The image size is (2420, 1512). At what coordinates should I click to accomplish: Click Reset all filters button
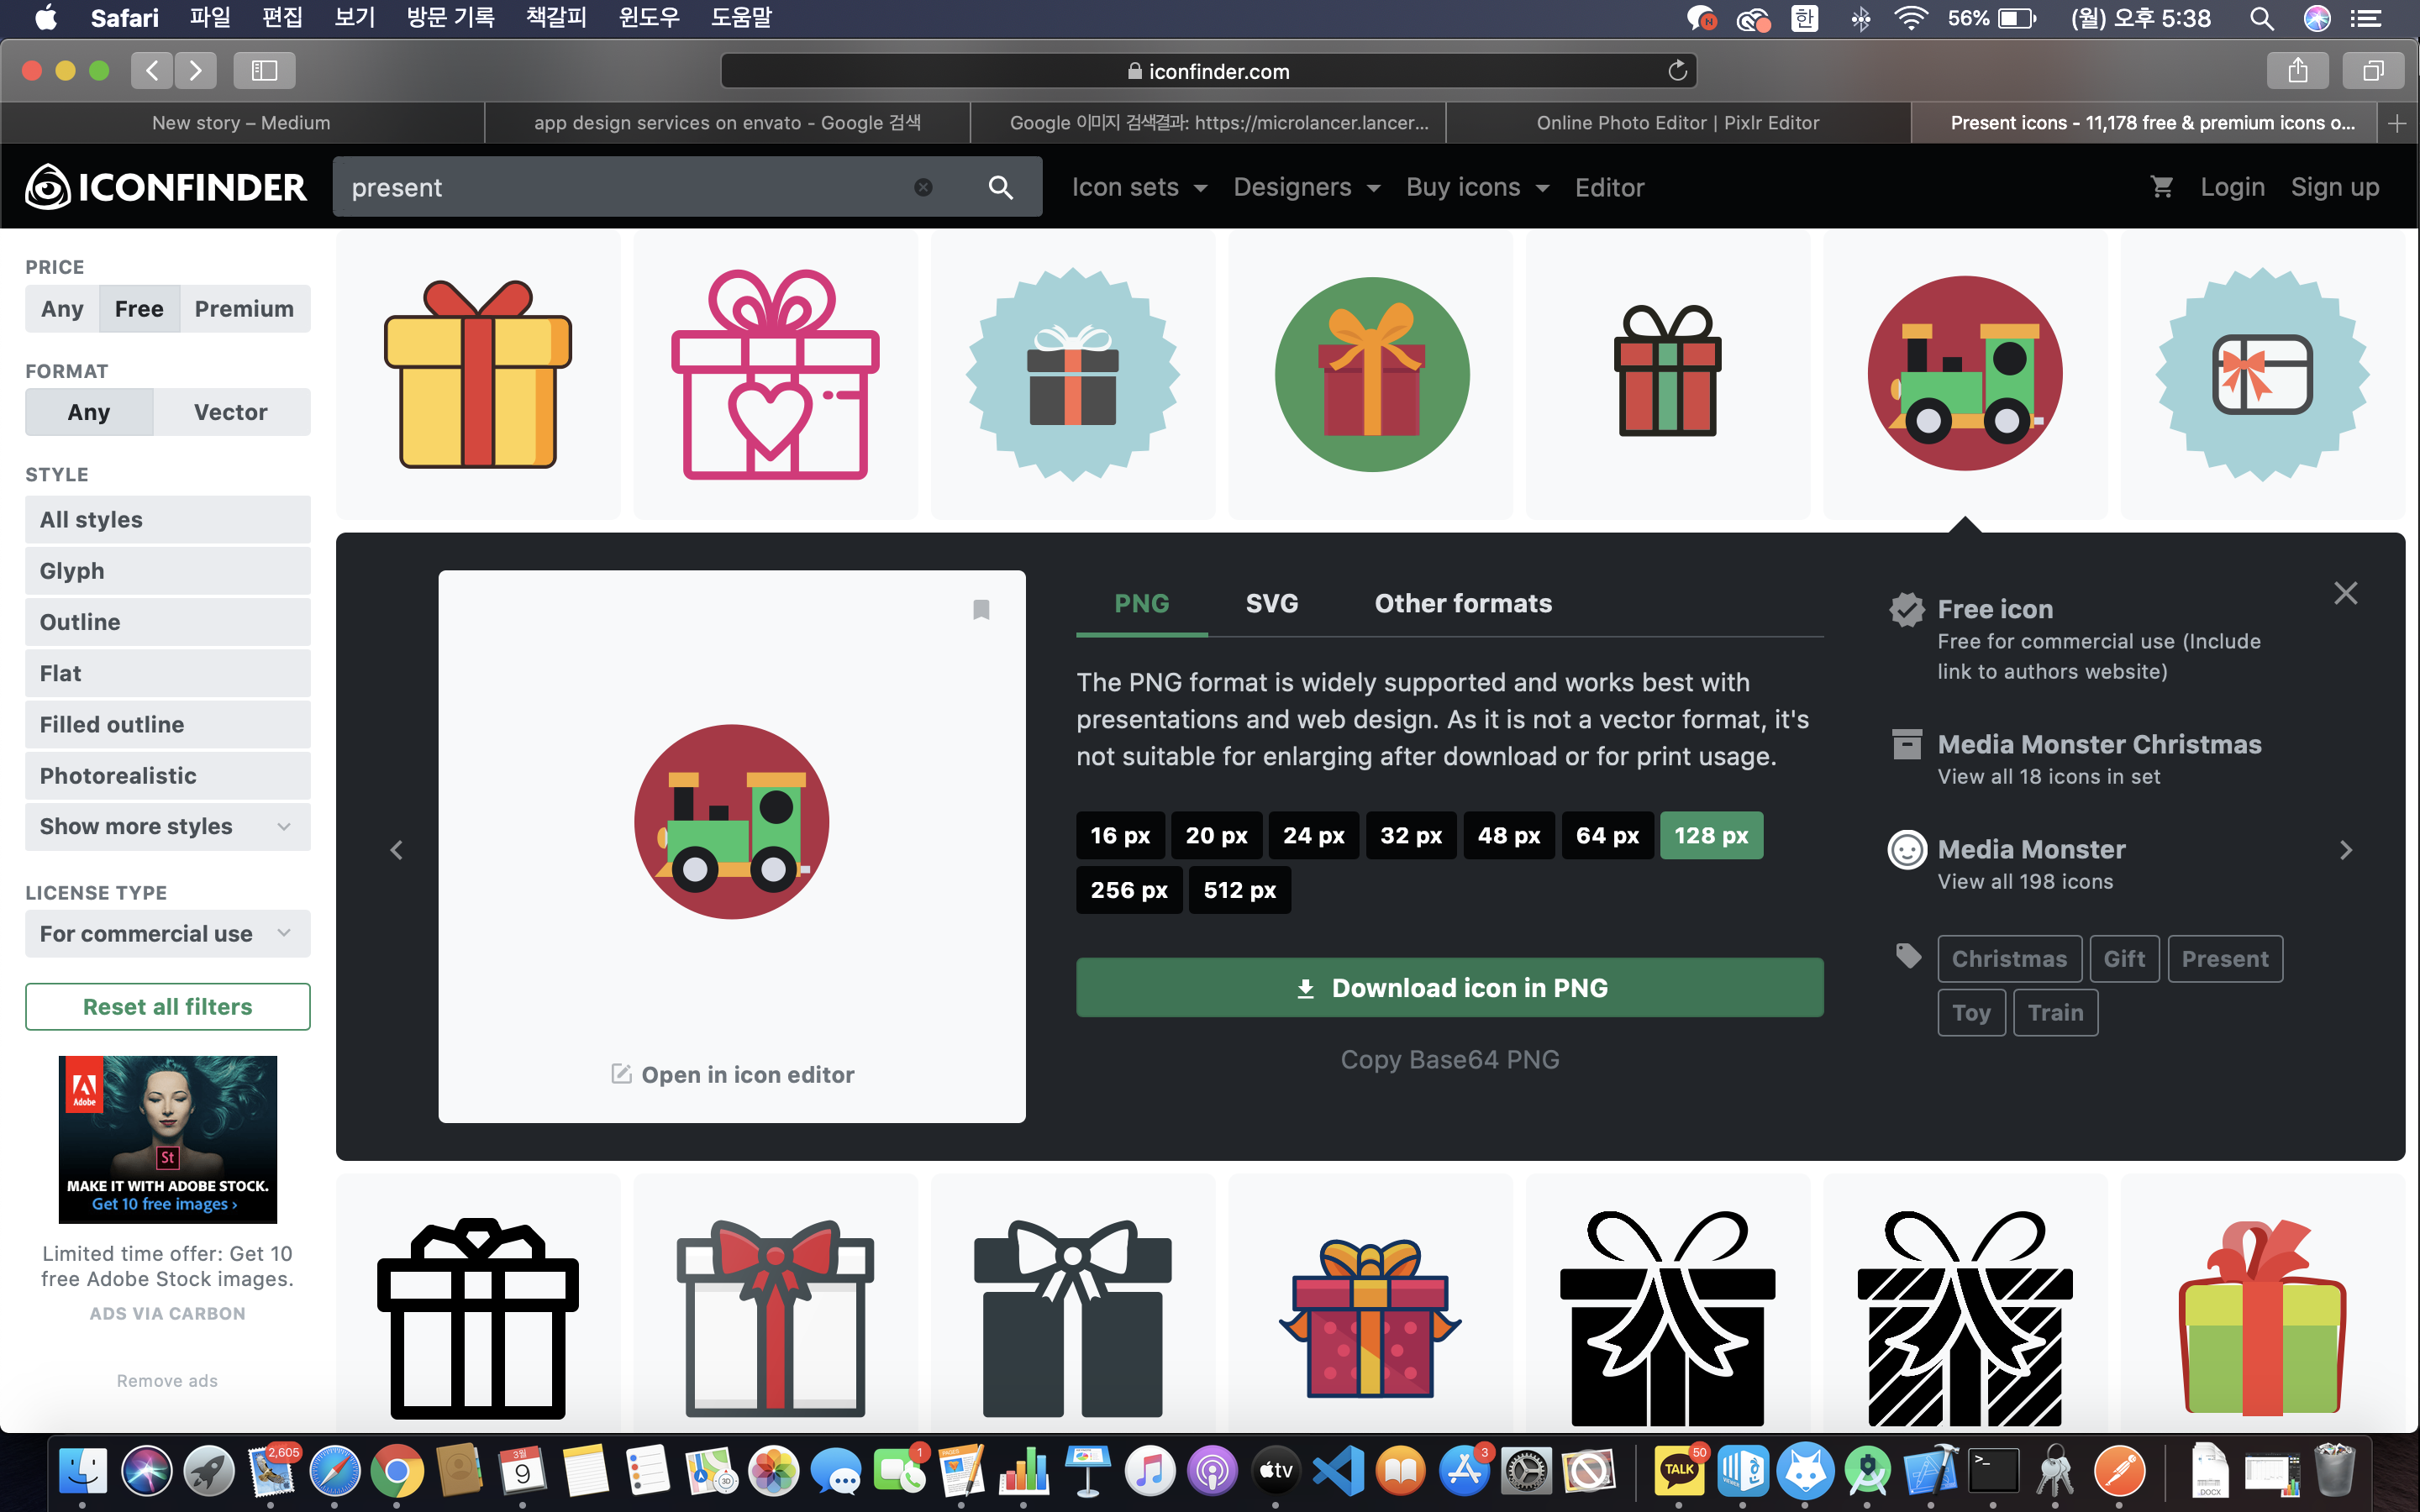pos(167,1007)
